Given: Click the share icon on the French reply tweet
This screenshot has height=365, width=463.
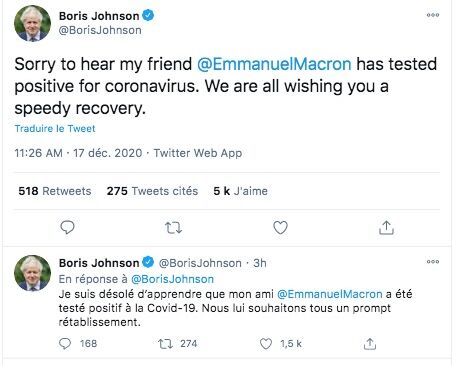Looking at the screenshot, I should tap(370, 344).
